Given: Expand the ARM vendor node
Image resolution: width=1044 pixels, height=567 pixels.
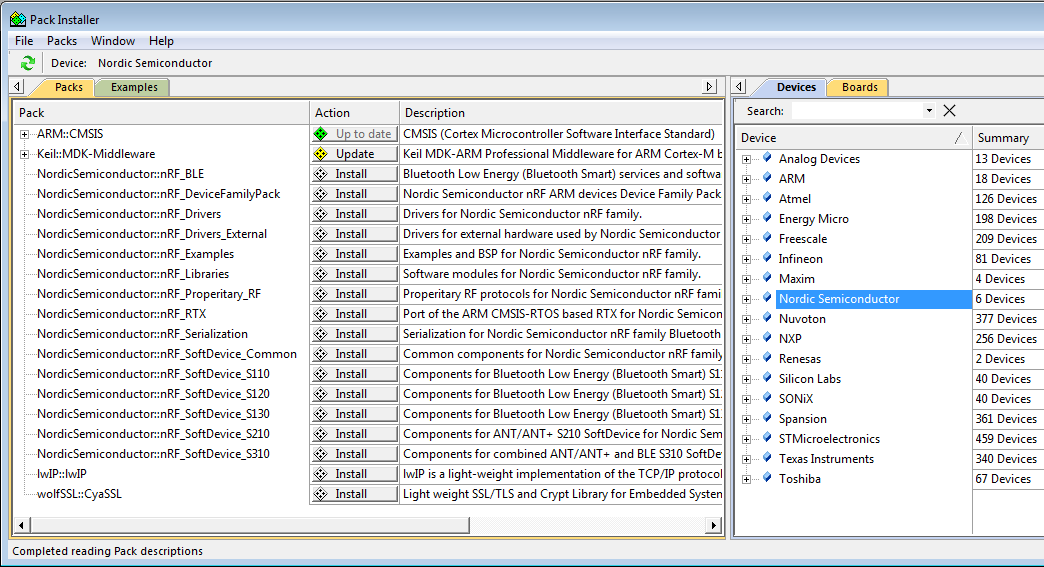Looking at the screenshot, I should [746, 179].
